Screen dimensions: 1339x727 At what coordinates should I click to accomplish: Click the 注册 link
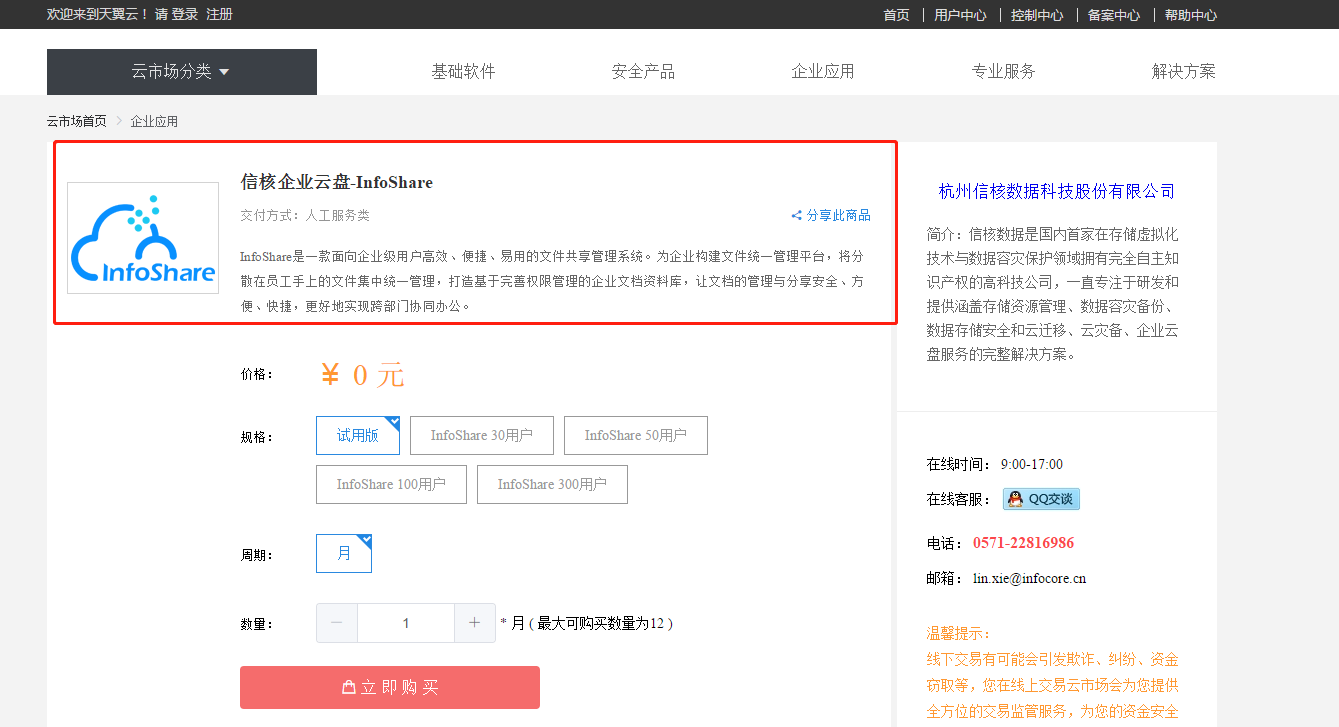pos(219,15)
